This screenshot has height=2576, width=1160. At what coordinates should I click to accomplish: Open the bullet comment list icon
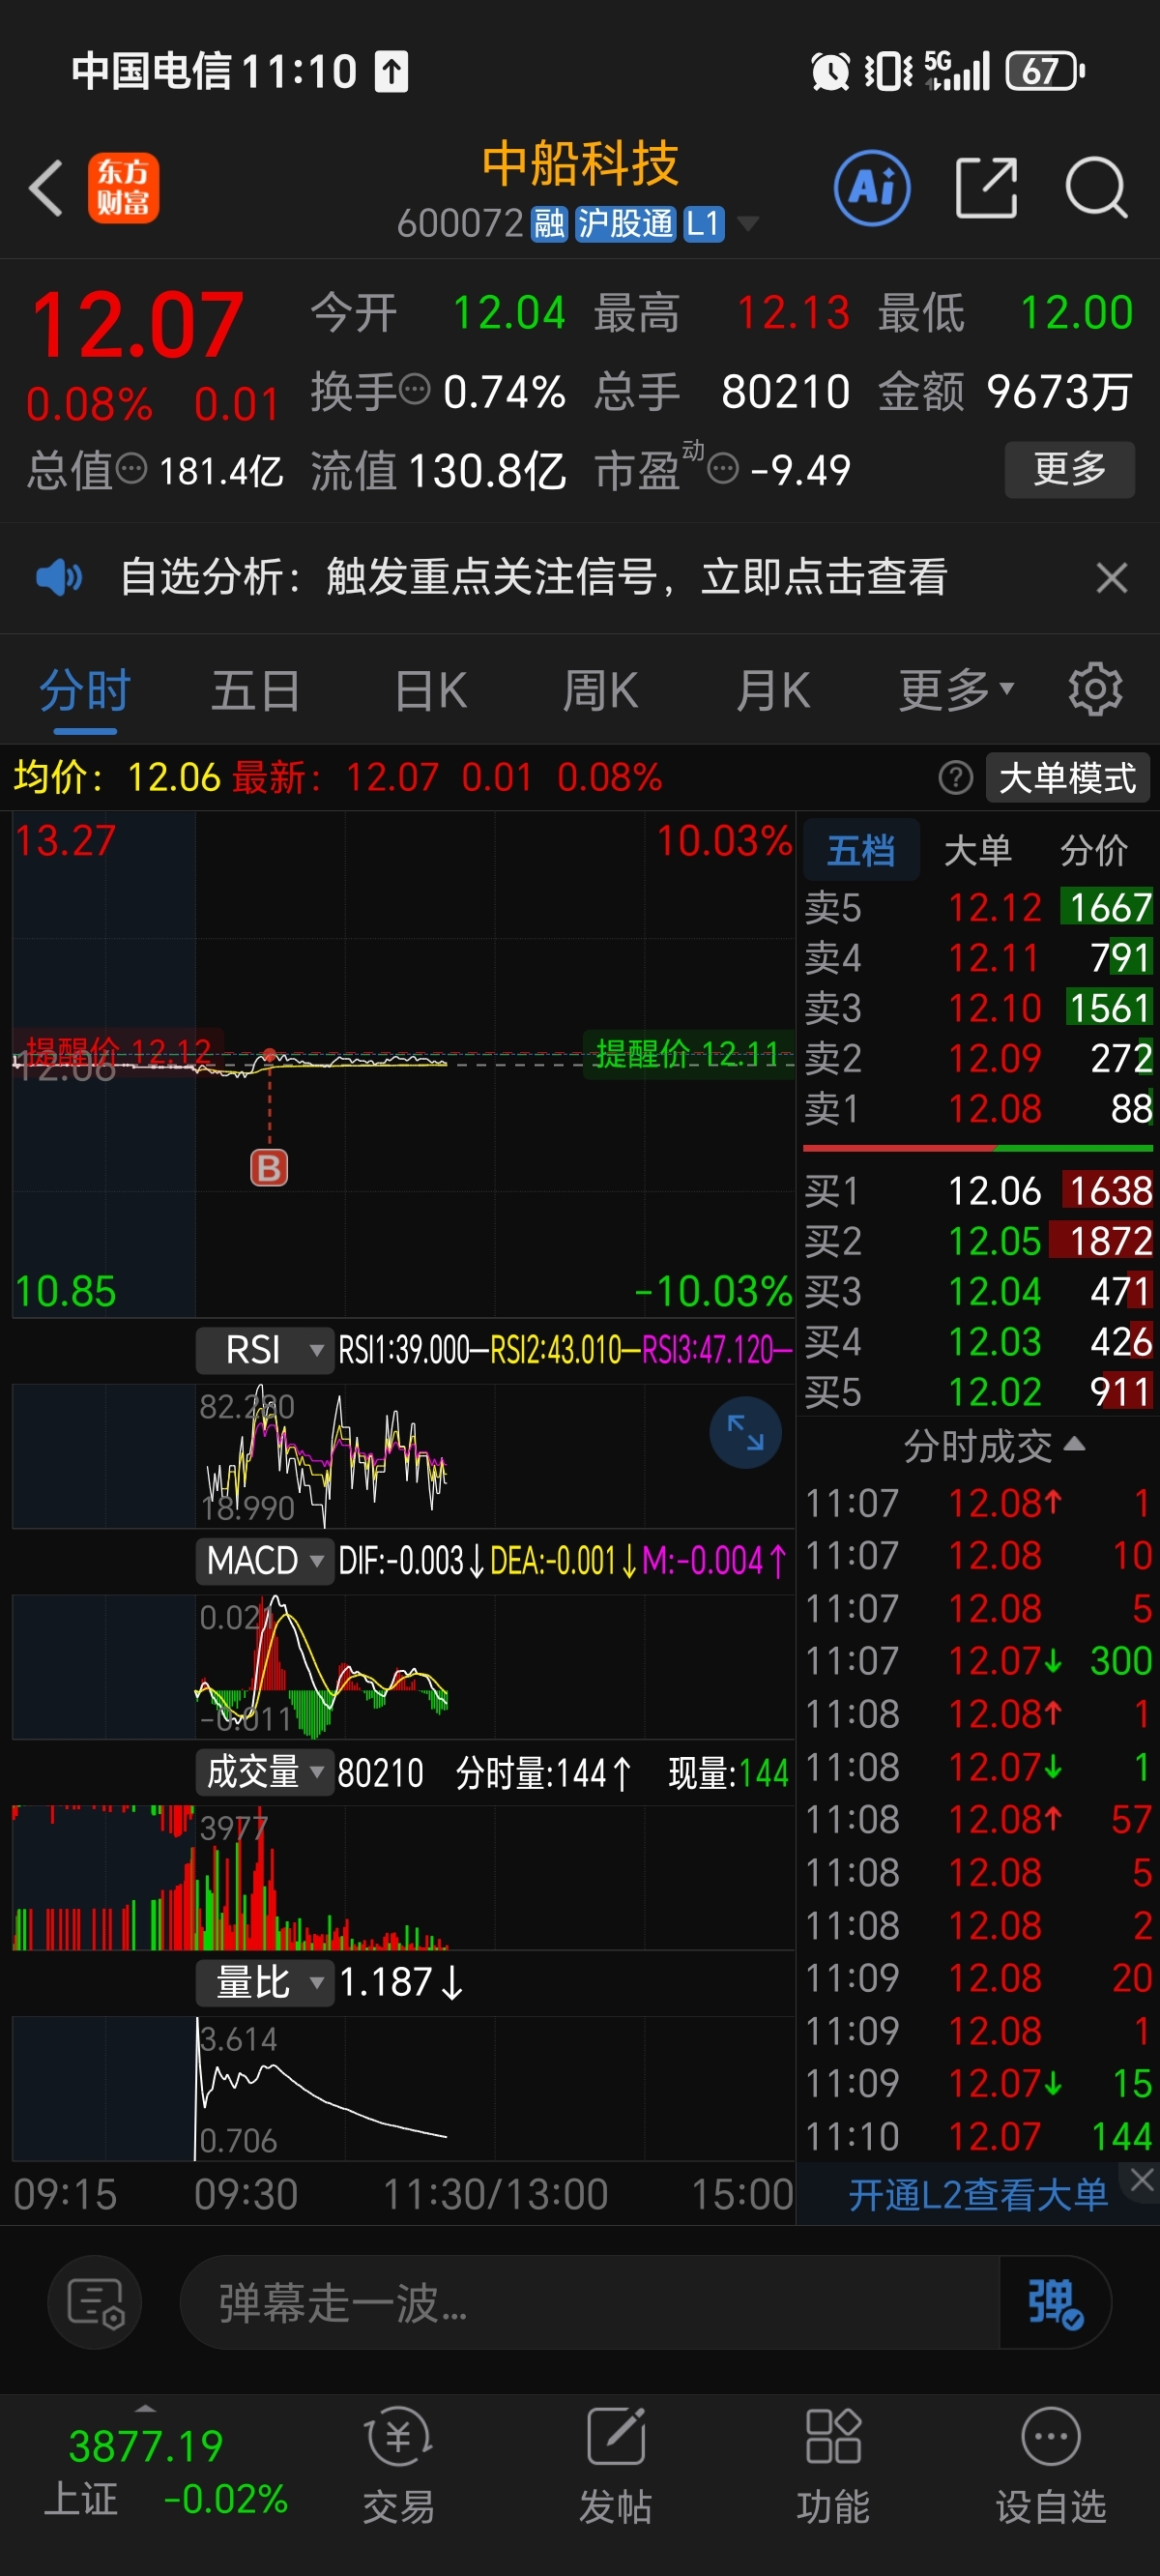pyautogui.click(x=95, y=2303)
